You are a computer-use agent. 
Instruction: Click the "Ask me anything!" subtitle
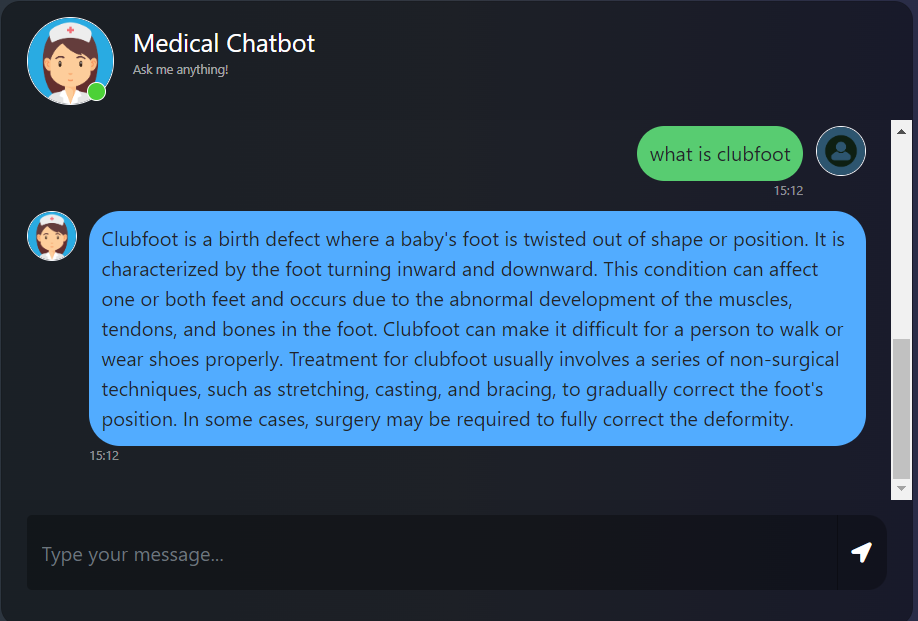point(181,70)
